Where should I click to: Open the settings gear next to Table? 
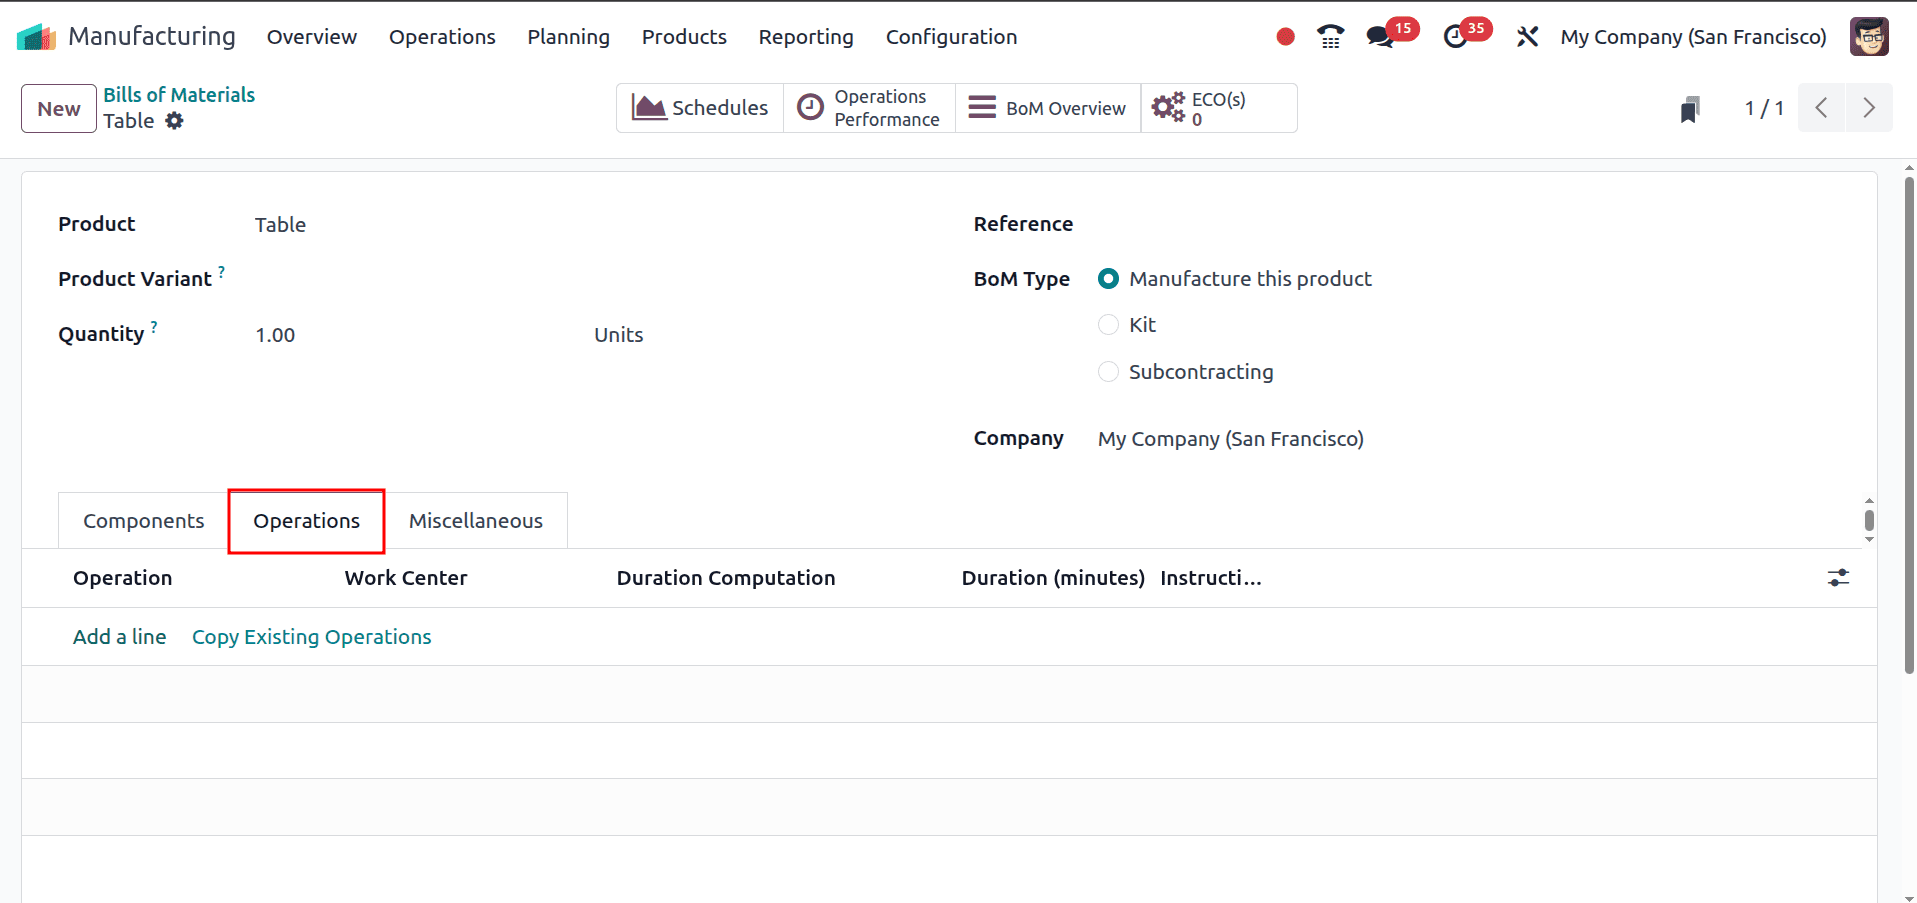pos(175,120)
